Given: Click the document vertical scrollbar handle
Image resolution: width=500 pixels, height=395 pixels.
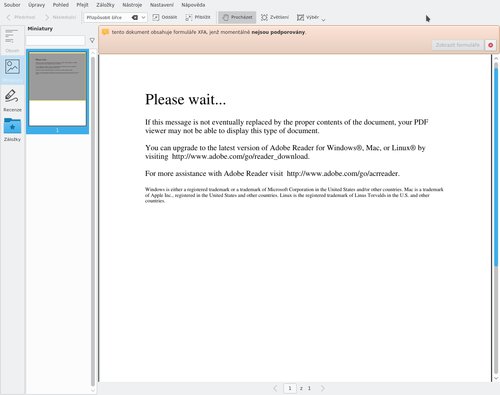Looking at the screenshot, I should click(496, 166).
